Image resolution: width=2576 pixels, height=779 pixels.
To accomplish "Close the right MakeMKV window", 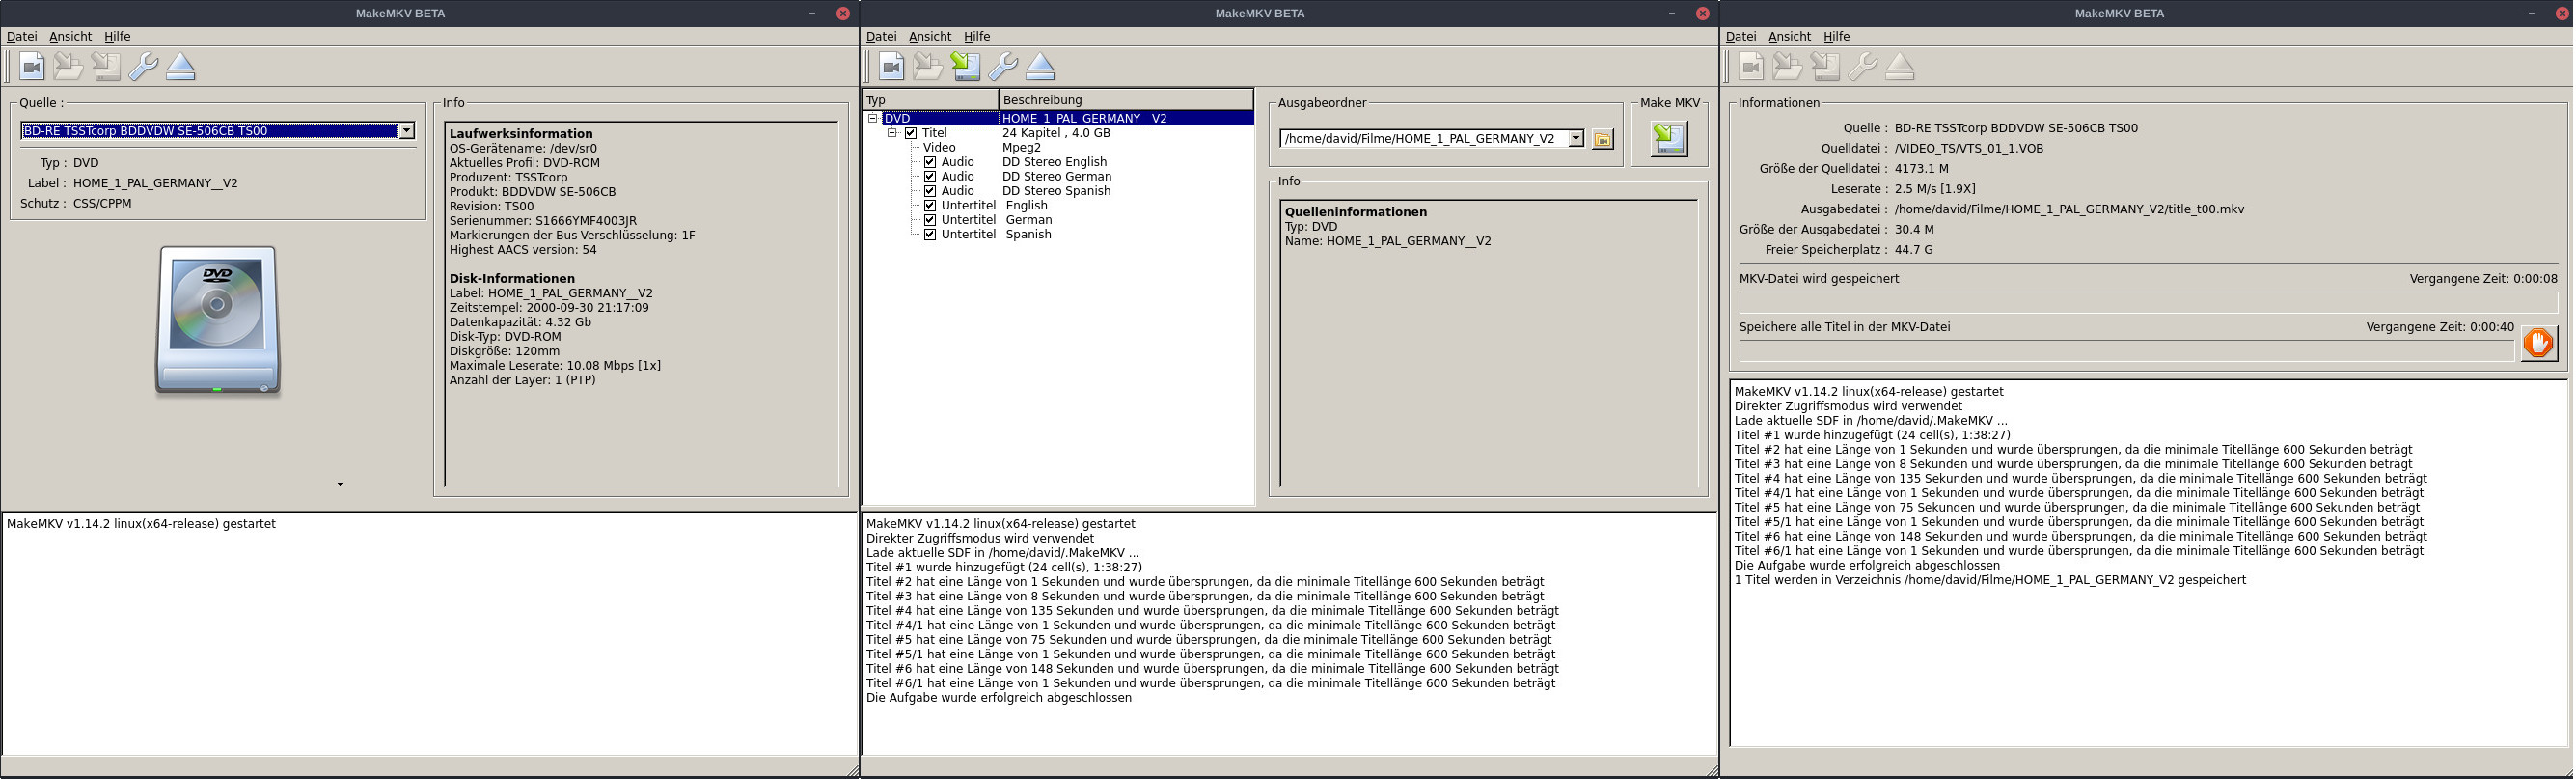I will [x=2562, y=13].
